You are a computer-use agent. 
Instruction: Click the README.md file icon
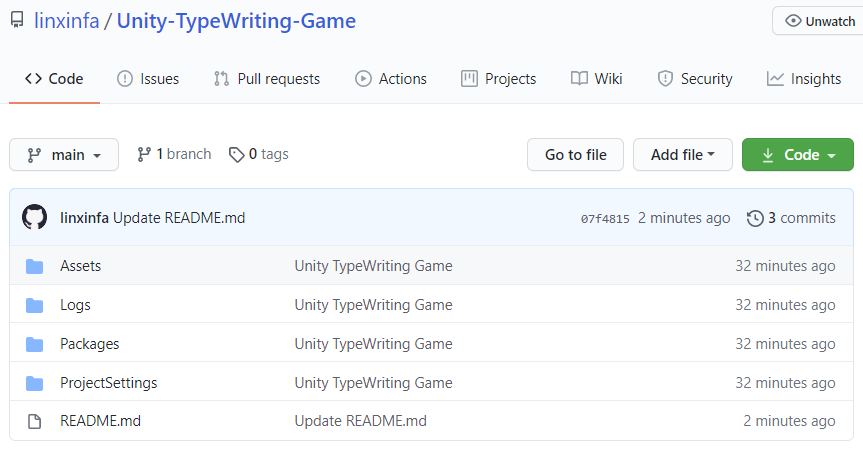pos(35,422)
